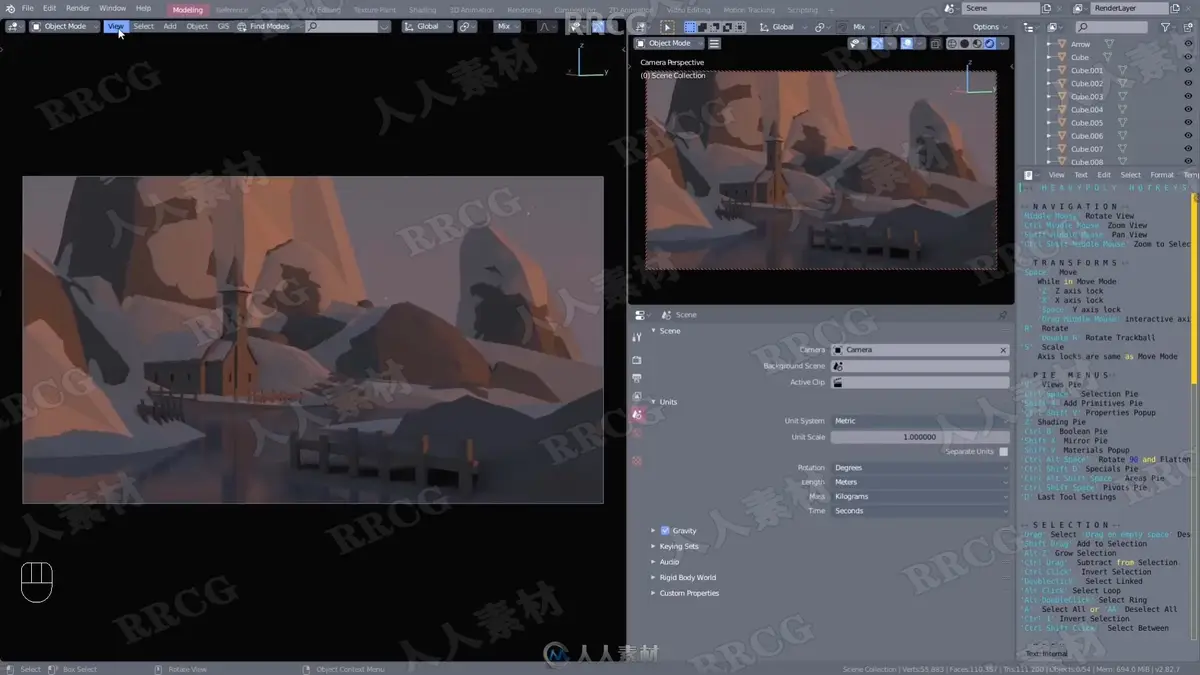The width and height of the screenshot is (1200, 675).
Task: Open the Mix dropdown in left header
Action: 508,26
